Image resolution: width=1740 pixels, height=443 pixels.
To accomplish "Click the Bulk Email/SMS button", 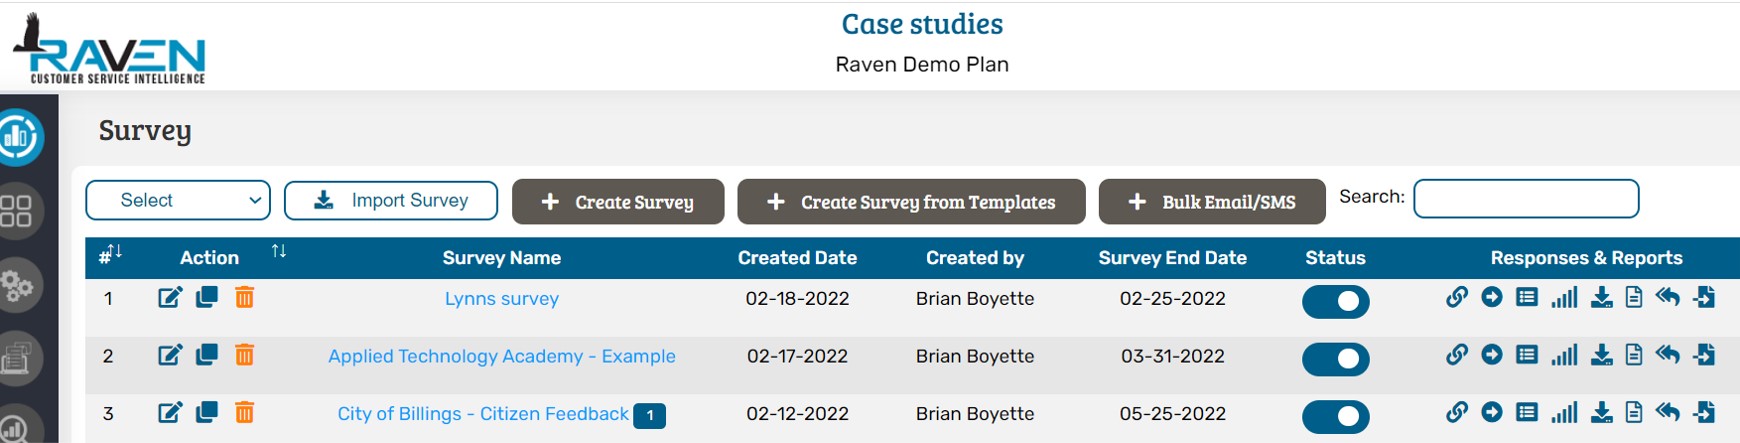I will 1212,201.
